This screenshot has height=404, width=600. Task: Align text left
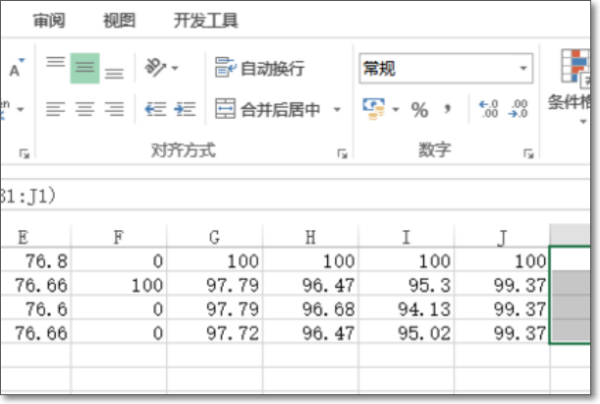click(x=56, y=109)
